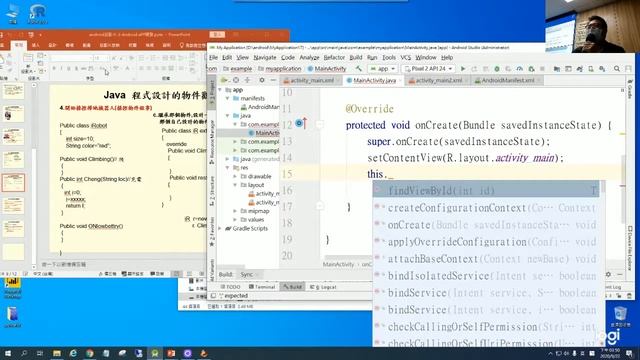Open the TODO tool window button

pyautogui.click(x=231, y=287)
